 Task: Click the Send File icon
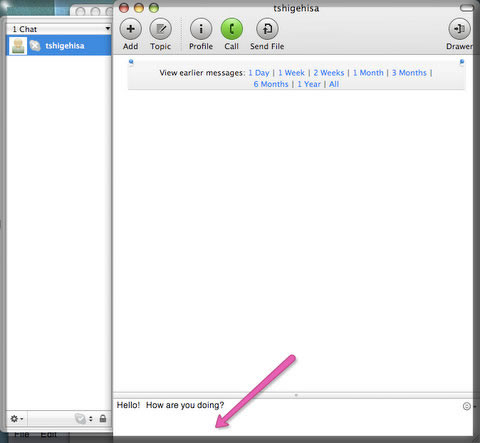pos(267,29)
